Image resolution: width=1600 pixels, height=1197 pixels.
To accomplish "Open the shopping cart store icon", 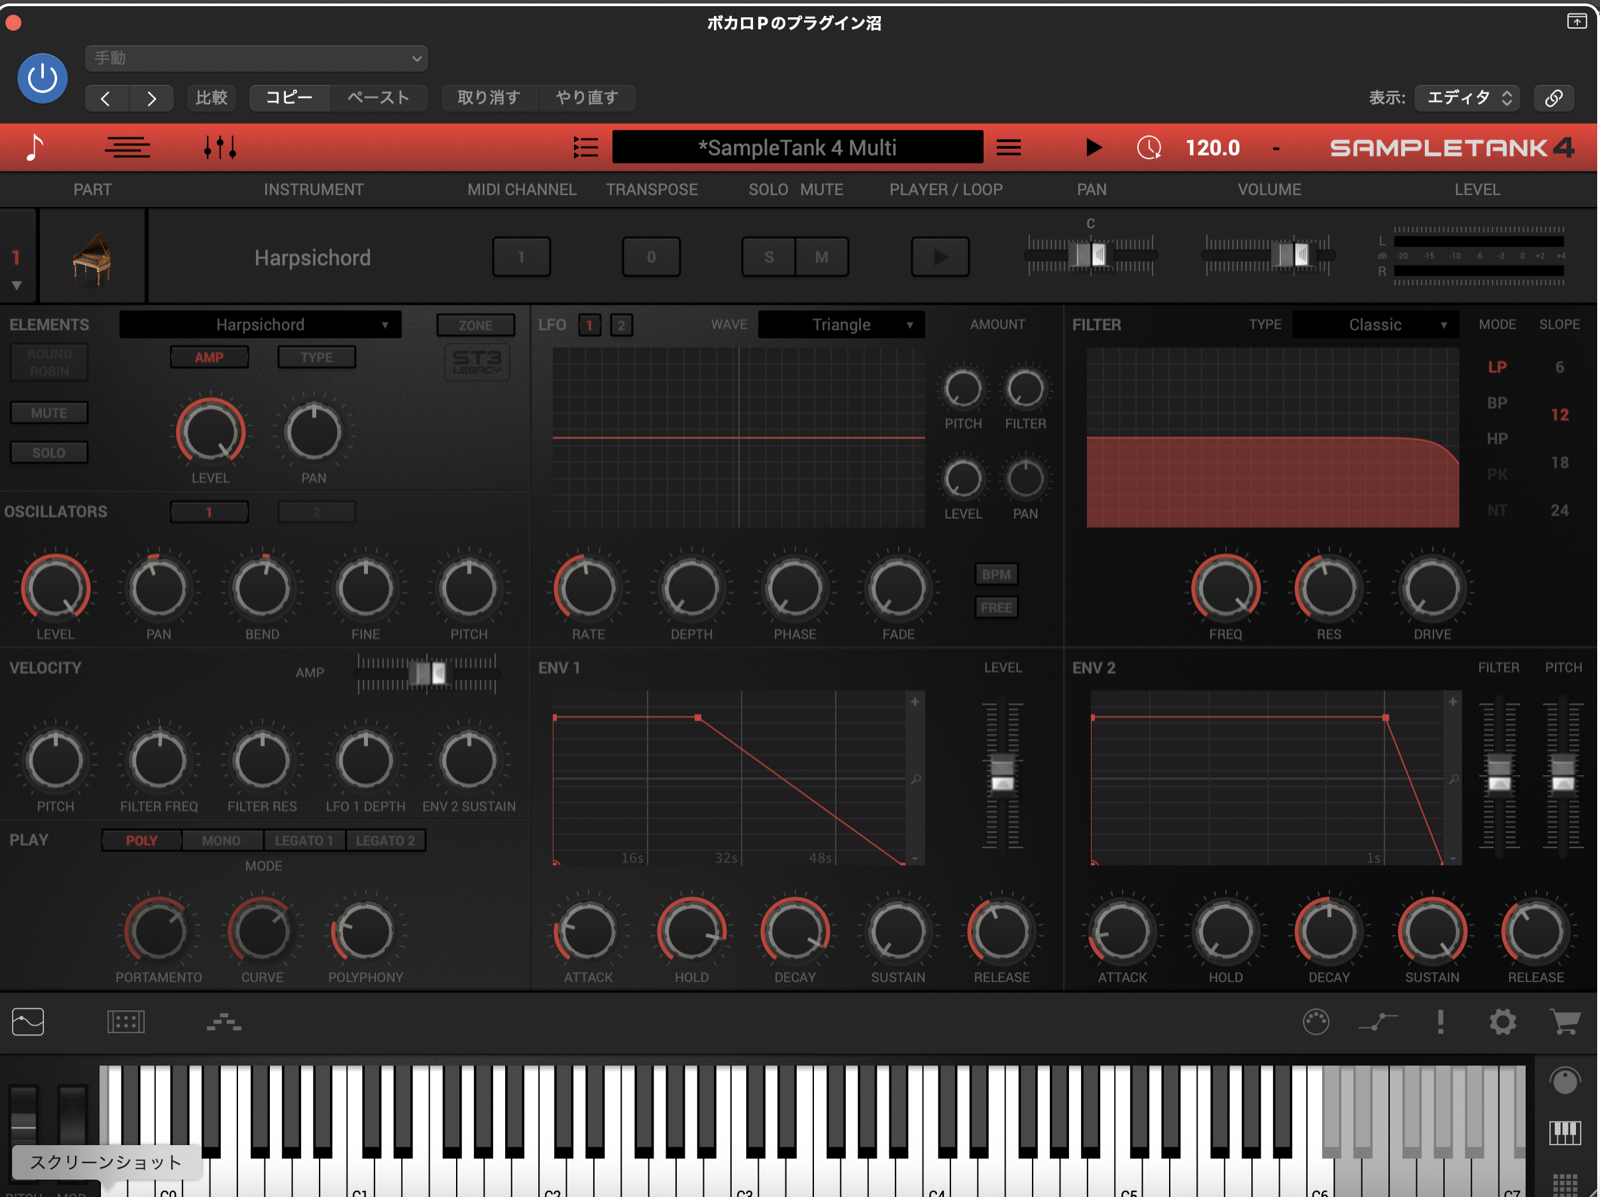I will pyautogui.click(x=1566, y=1022).
